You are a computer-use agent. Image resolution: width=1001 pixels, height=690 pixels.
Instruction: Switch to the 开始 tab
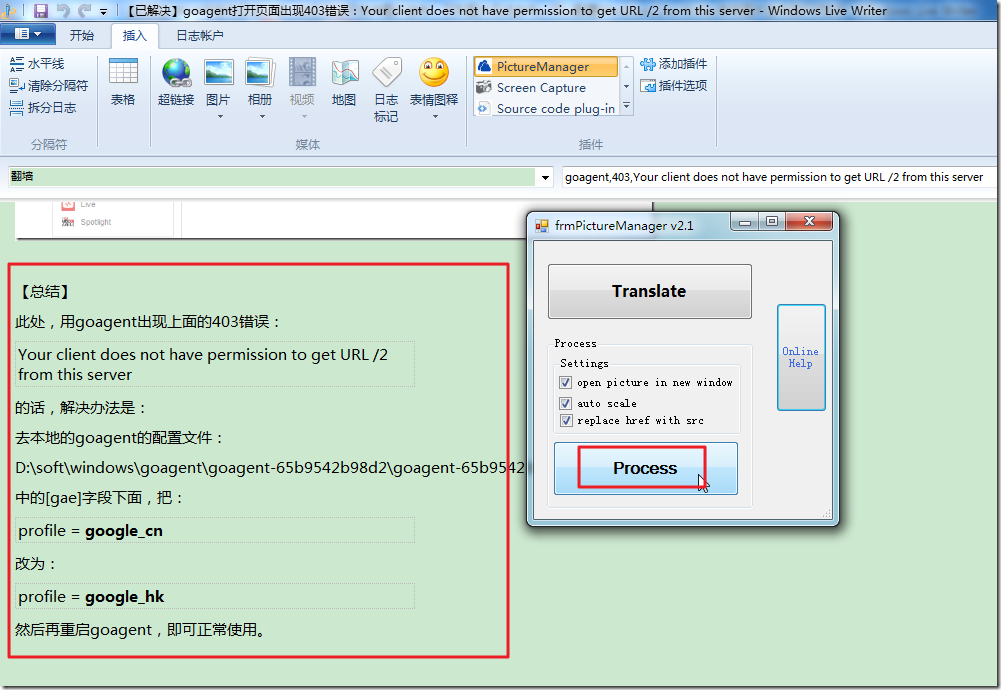coord(82,36)
